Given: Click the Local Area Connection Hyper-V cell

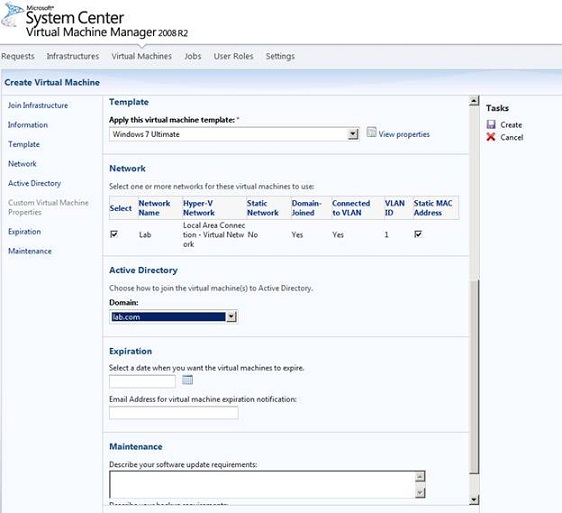Looking at the screenshot, I should (x=214, y=235).
